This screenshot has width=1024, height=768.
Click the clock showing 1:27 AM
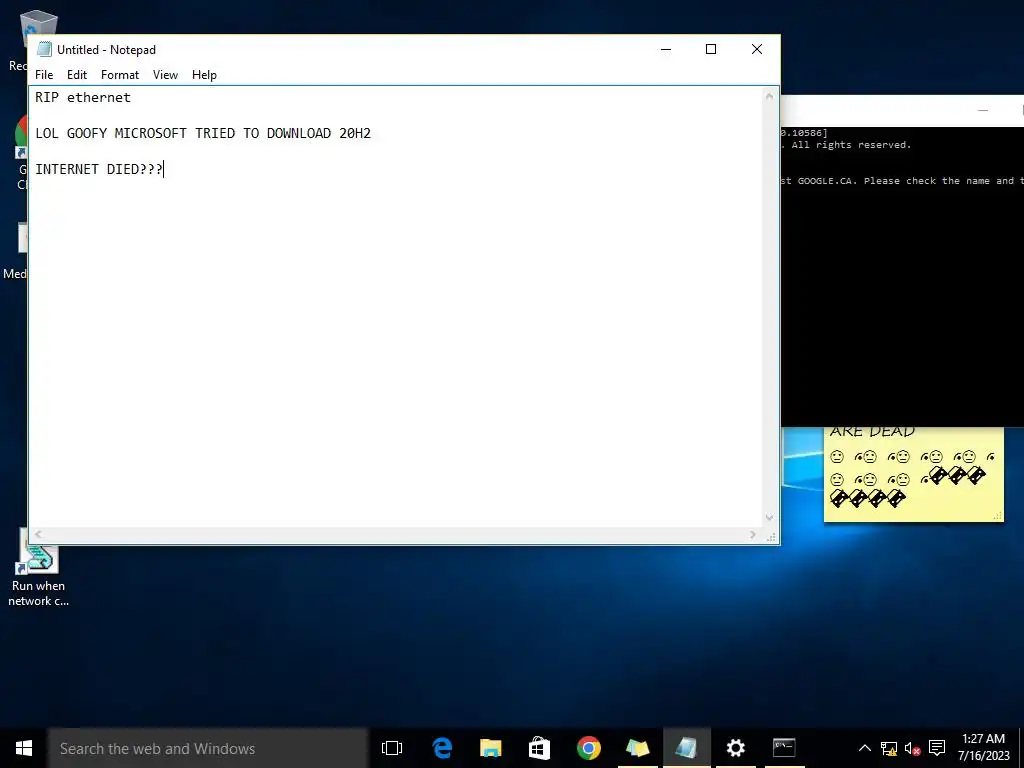tap(984, 747)
